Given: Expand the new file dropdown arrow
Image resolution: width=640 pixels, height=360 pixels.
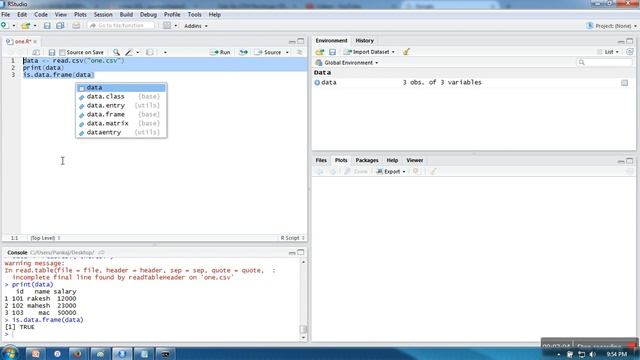Looking at the screenshot, I should (x=13, y=26).
